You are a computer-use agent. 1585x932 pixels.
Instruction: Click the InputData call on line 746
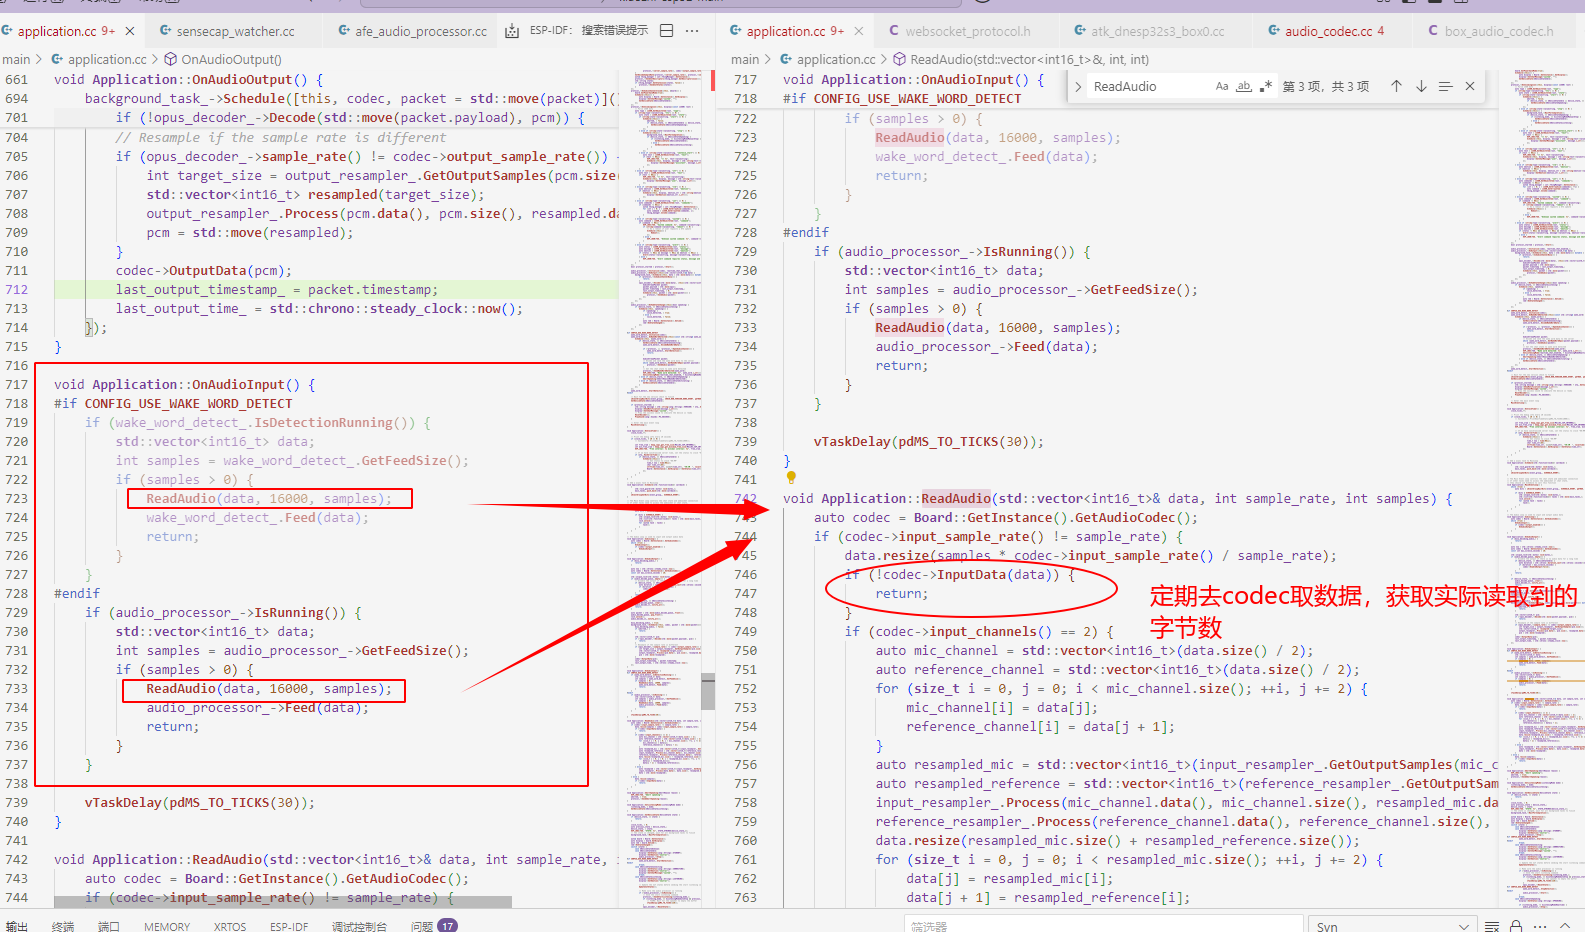tap(971, 574)
